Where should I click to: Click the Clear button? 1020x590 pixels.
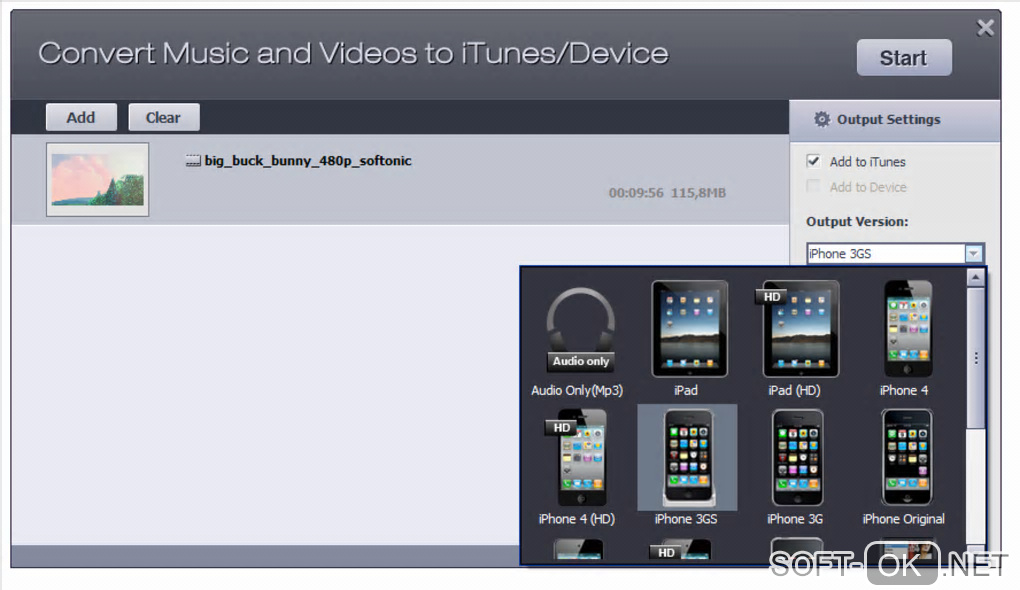pos(164,118)
